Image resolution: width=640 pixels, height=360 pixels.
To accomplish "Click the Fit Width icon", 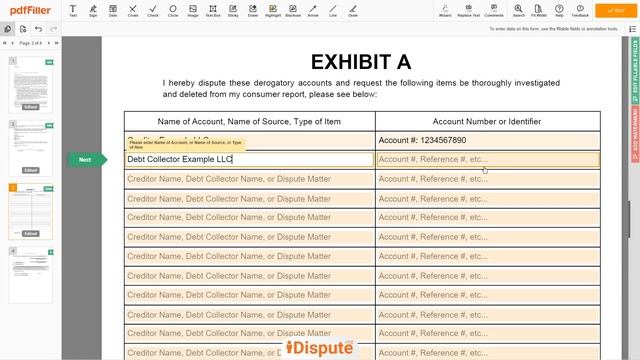I will click(x=538, y=11).
